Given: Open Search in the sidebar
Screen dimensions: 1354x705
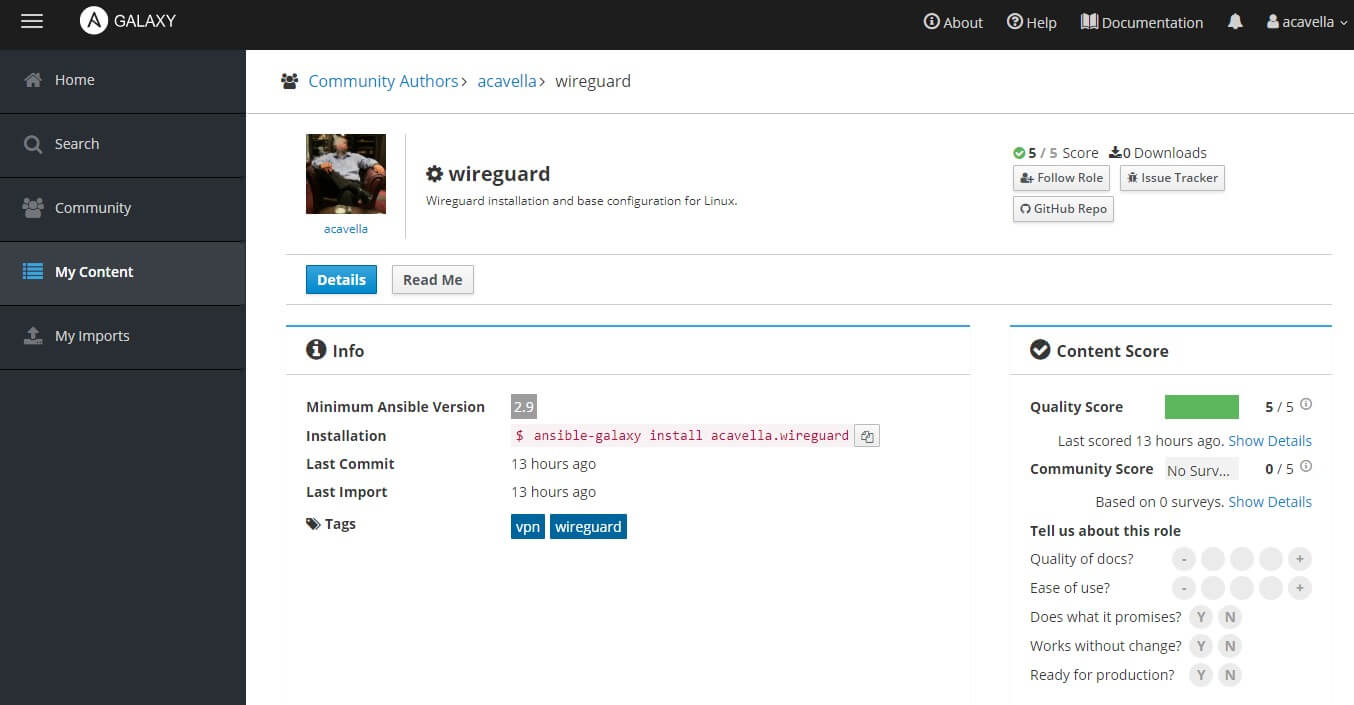Looking at the screenshot, I should 122,145.
